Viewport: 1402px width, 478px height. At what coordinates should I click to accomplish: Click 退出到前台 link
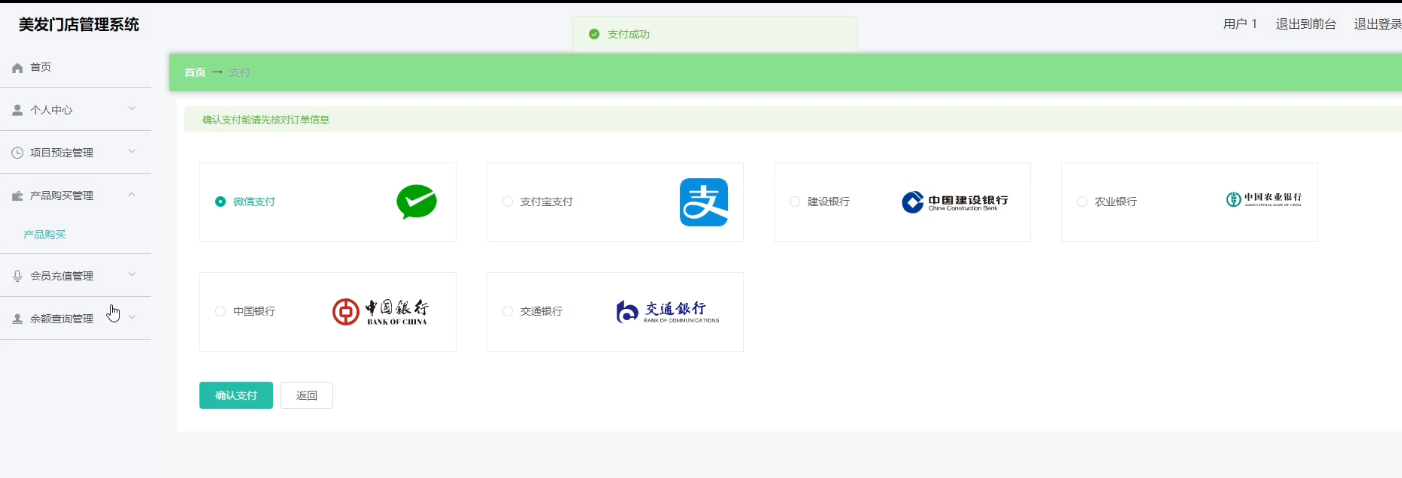1306,24
